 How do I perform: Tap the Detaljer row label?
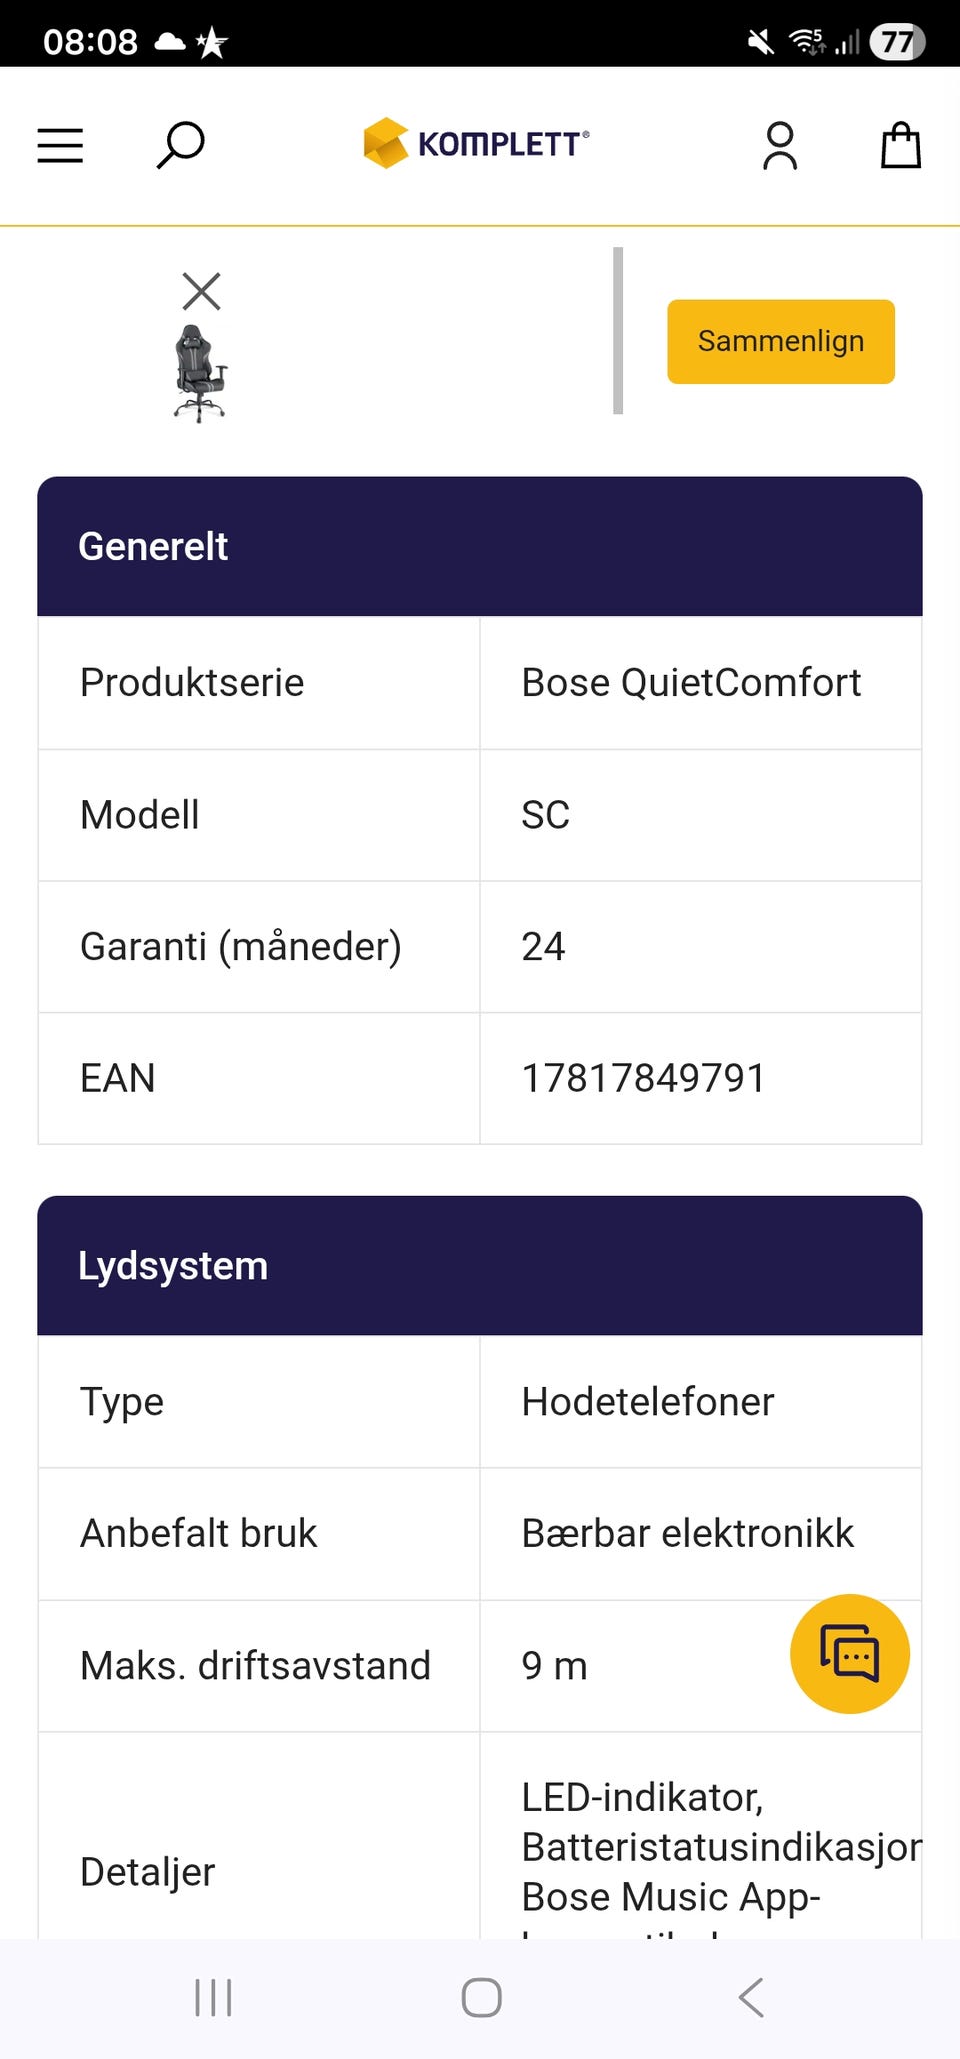click(x=148, y=1872)
